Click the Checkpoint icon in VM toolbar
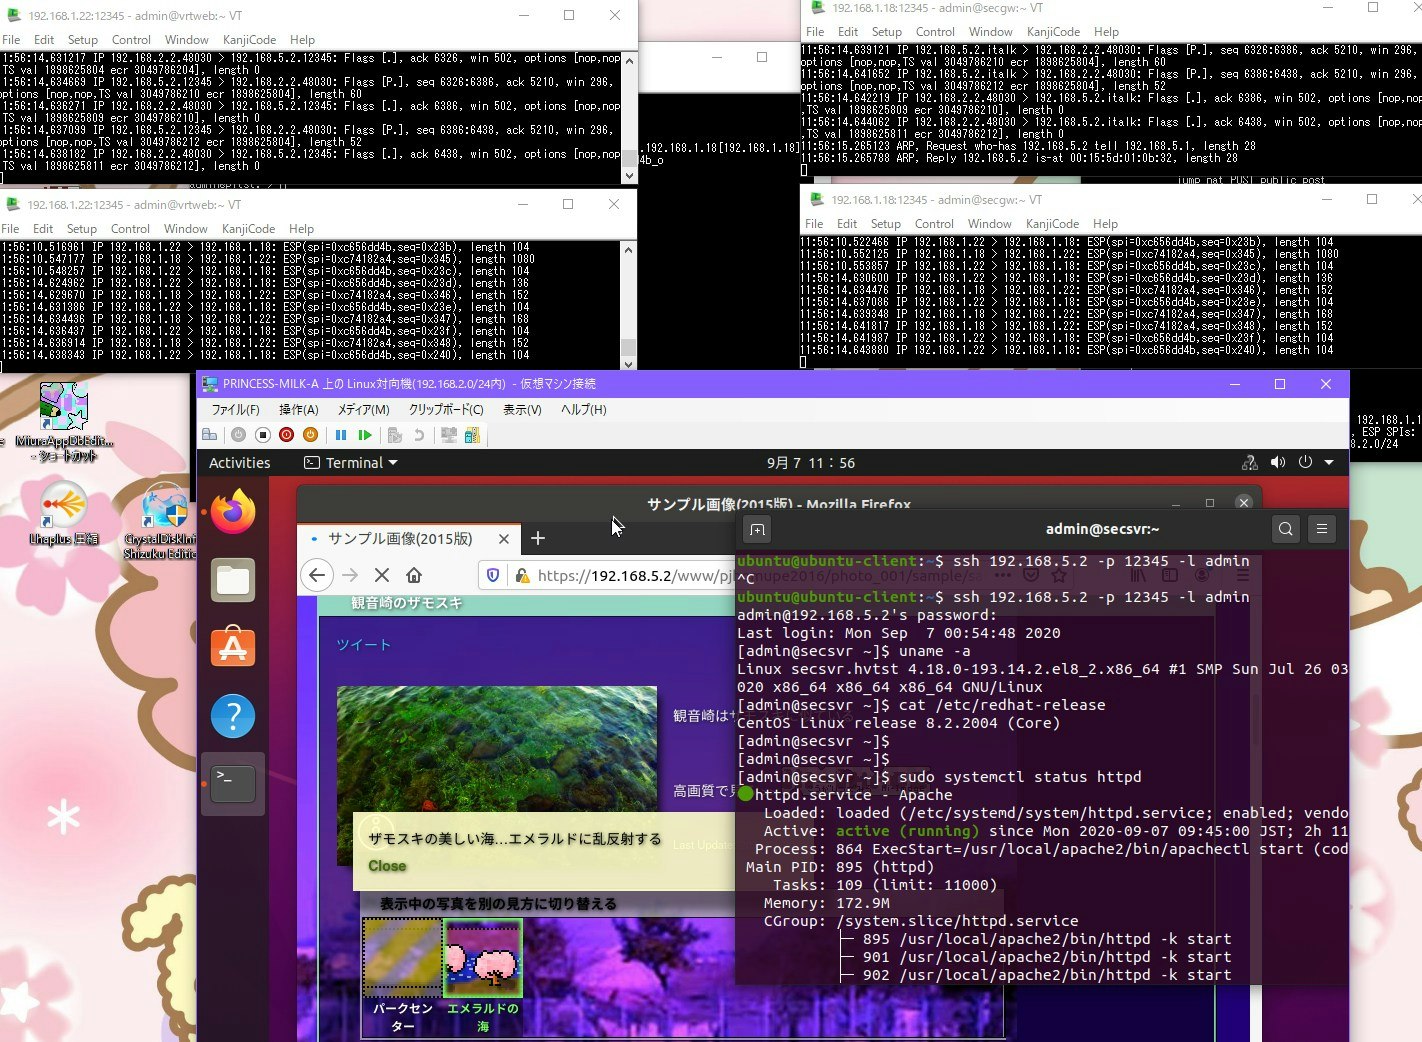 pos(395,435)
